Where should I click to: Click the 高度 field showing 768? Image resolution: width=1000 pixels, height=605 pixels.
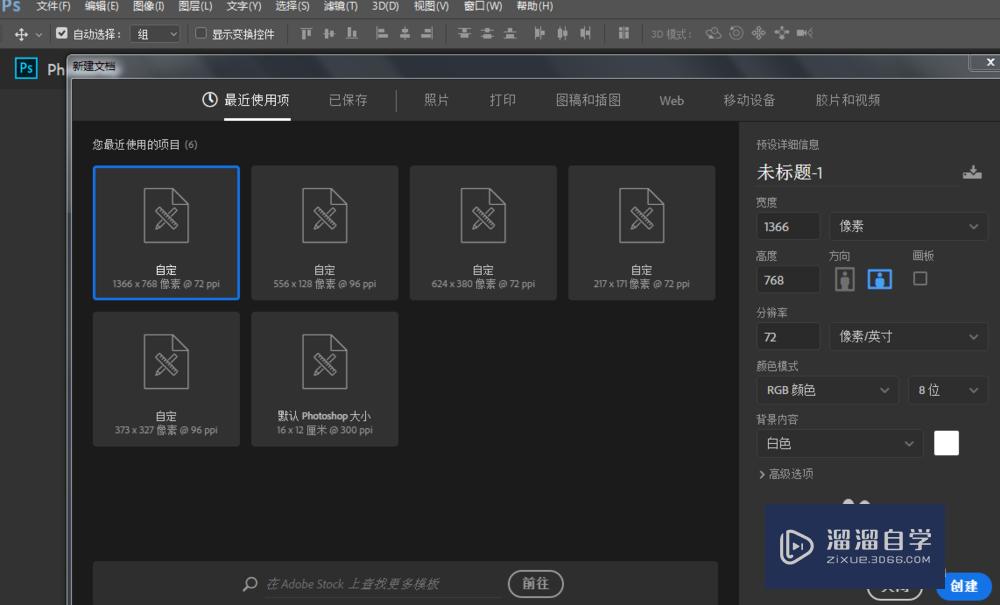[x=788, y=280]
